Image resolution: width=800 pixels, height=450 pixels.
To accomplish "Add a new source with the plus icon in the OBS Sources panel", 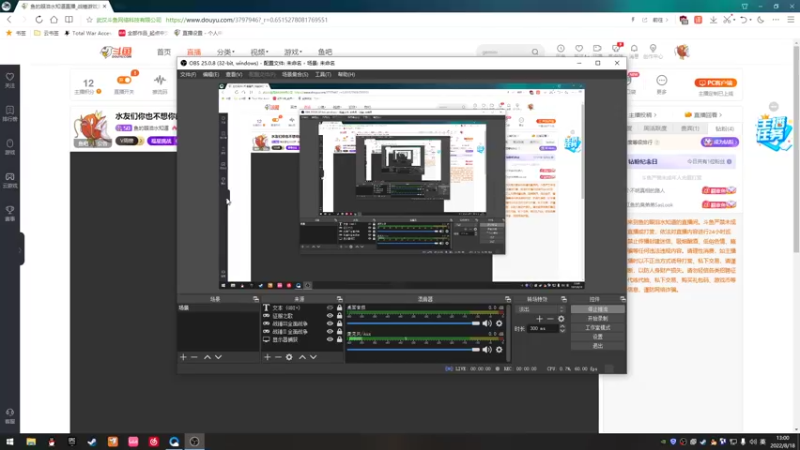I will coord(267,357).
